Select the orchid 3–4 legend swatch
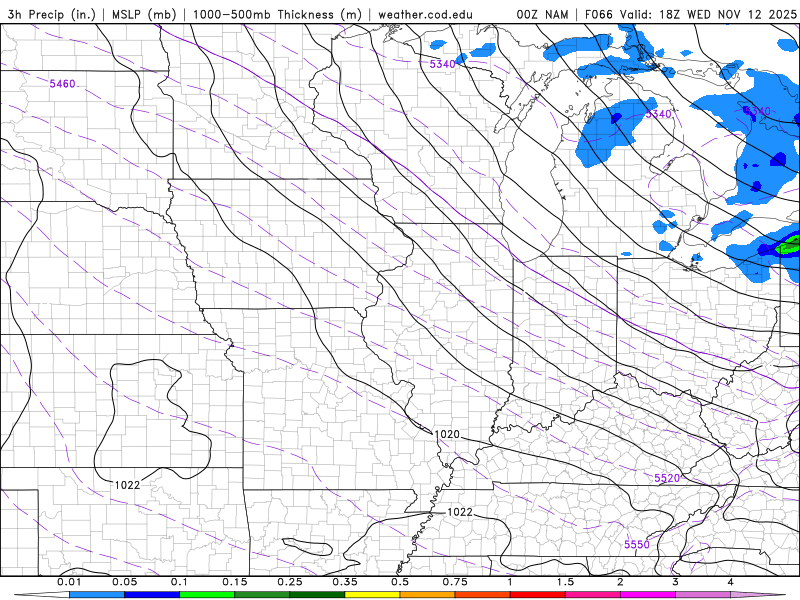 (x=703, y=595)
